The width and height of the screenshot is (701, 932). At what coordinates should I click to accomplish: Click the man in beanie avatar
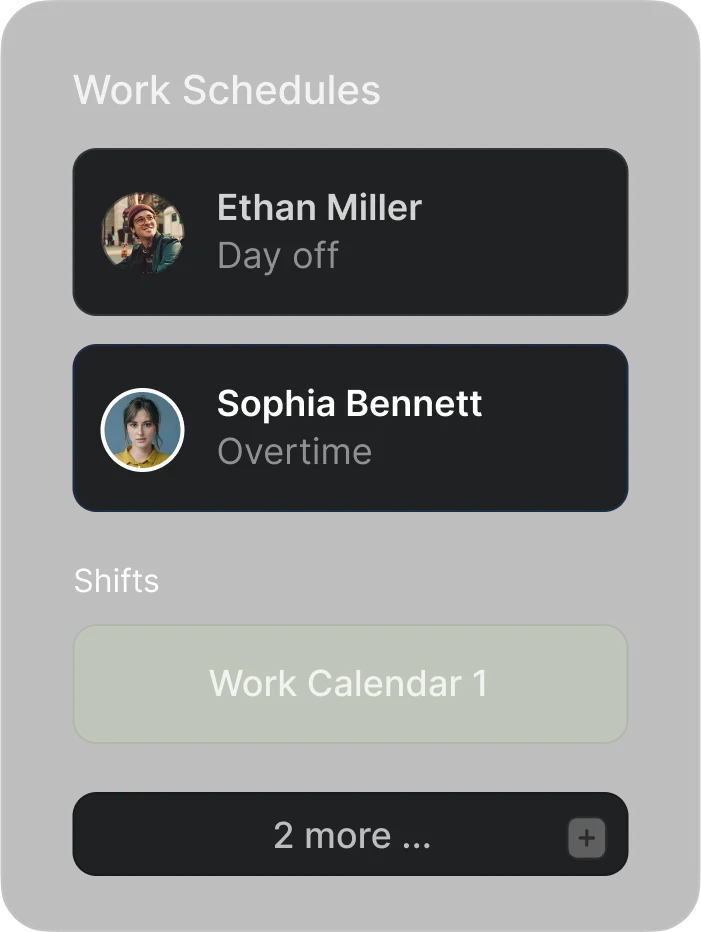[143, 233]
